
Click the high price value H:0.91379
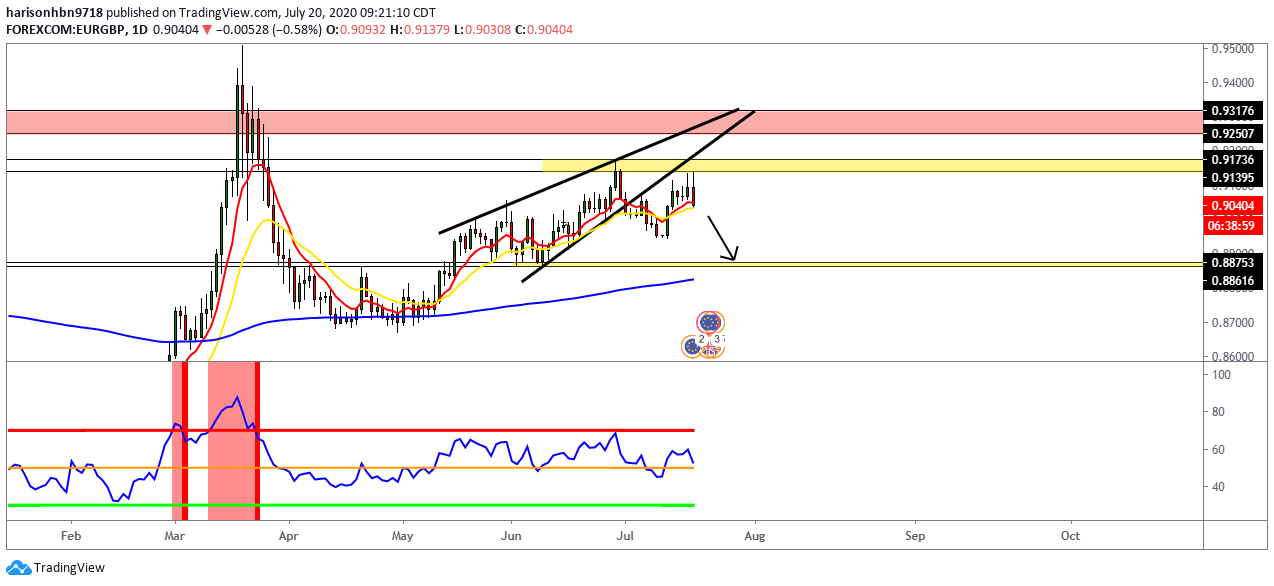coord(418,30)
